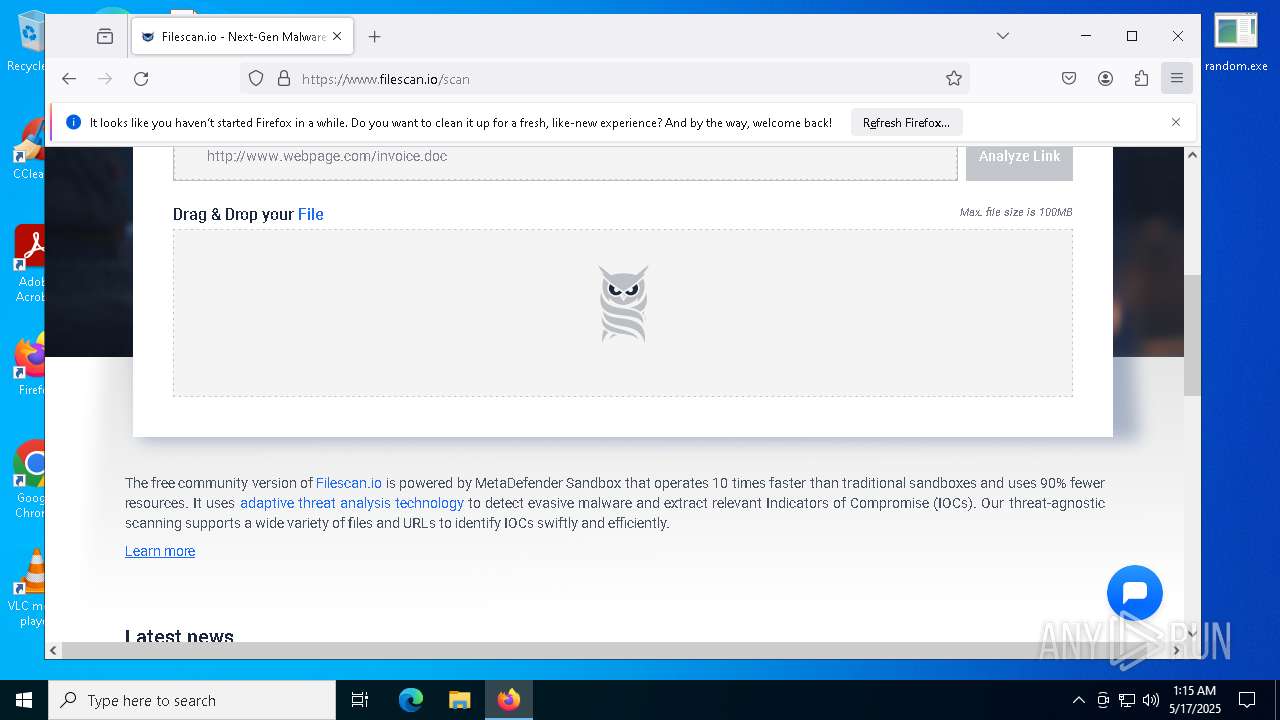Select the Adobe Acrobat desktop shortcut
1280x720 pixels.
click(x=30, y=264)
